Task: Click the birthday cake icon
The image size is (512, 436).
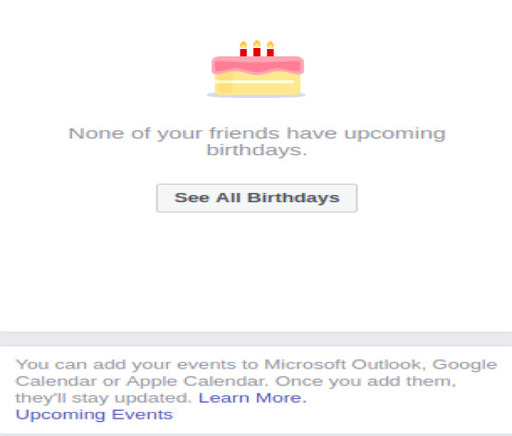Action: [x=256, y=69]
